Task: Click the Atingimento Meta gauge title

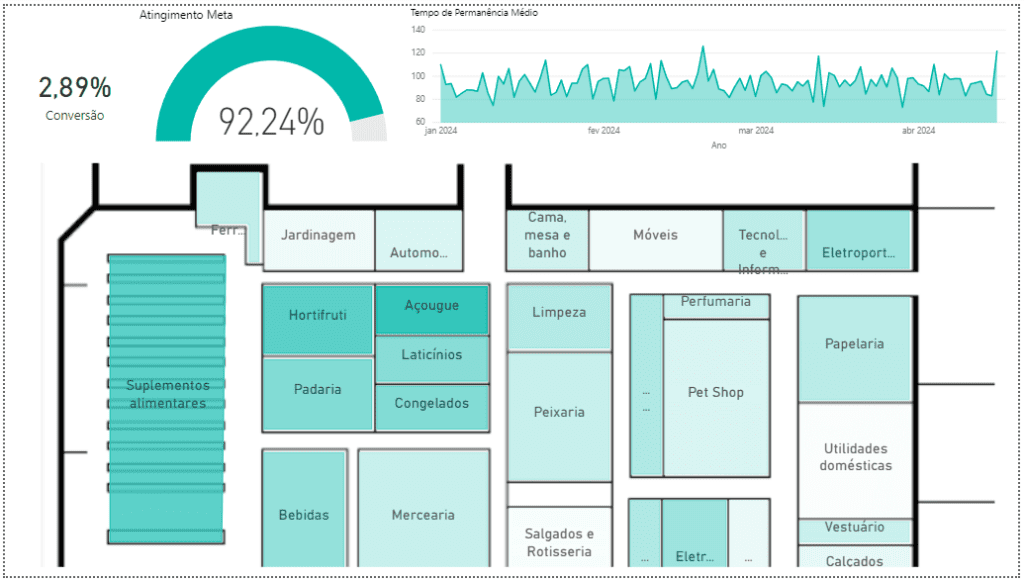Action: [186, 15]
